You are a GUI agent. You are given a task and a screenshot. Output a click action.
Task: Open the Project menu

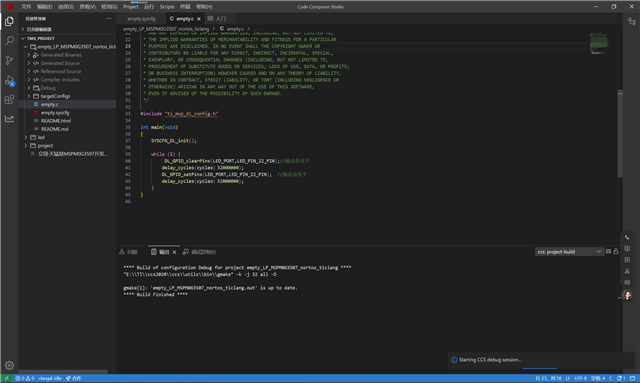coord(131,7)
